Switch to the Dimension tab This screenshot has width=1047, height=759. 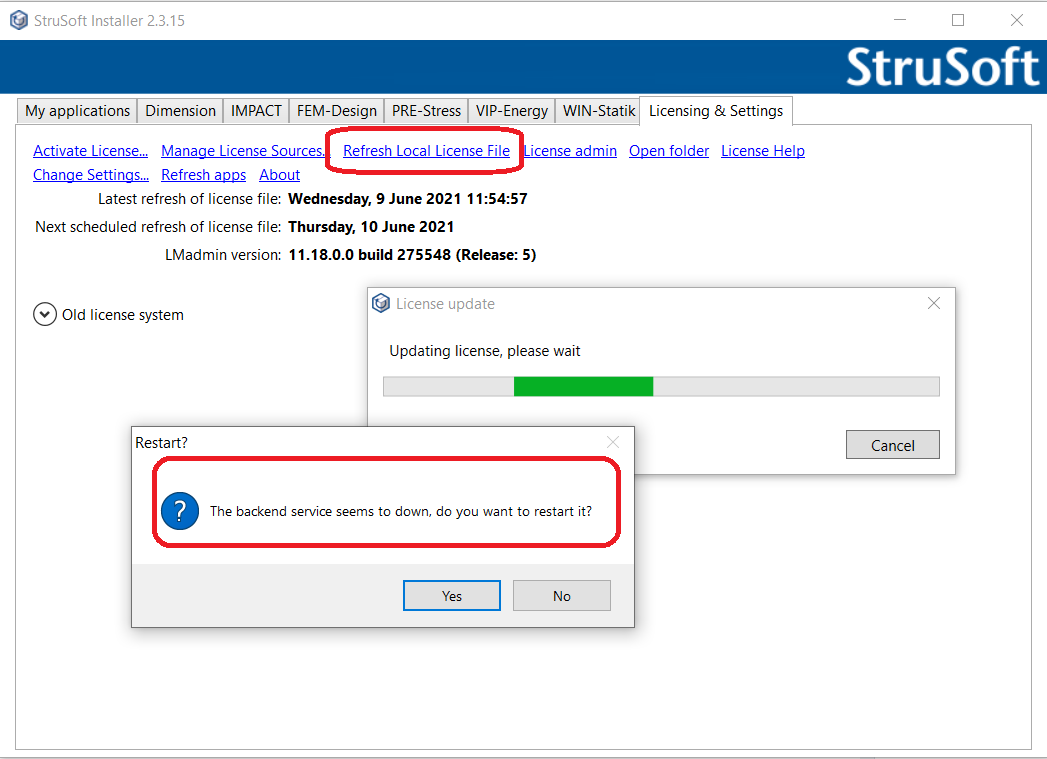coord(180,111)
